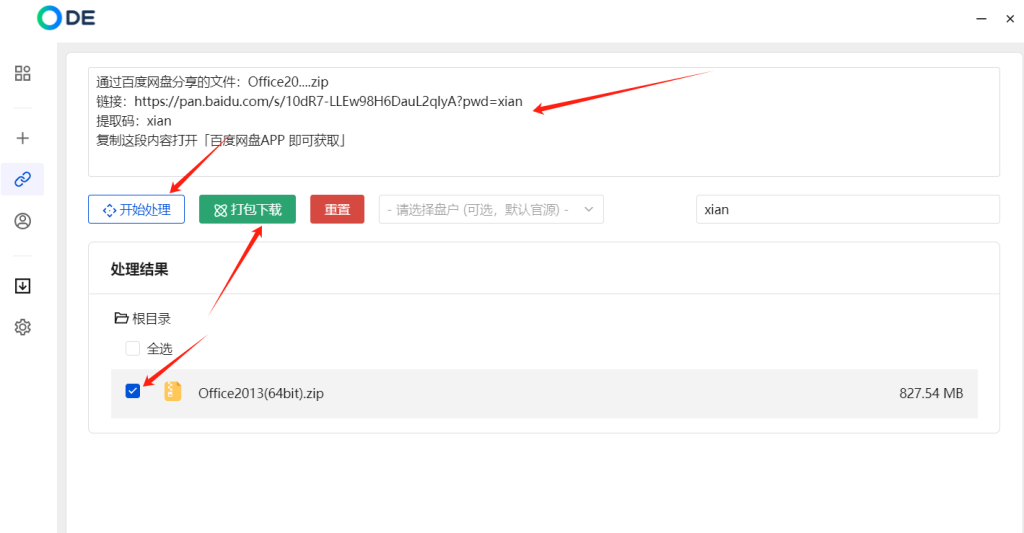The height and width of the screenshot is (533, 1024).
Task: Click the 827.54 MB file size
Action: click(931, 393)
